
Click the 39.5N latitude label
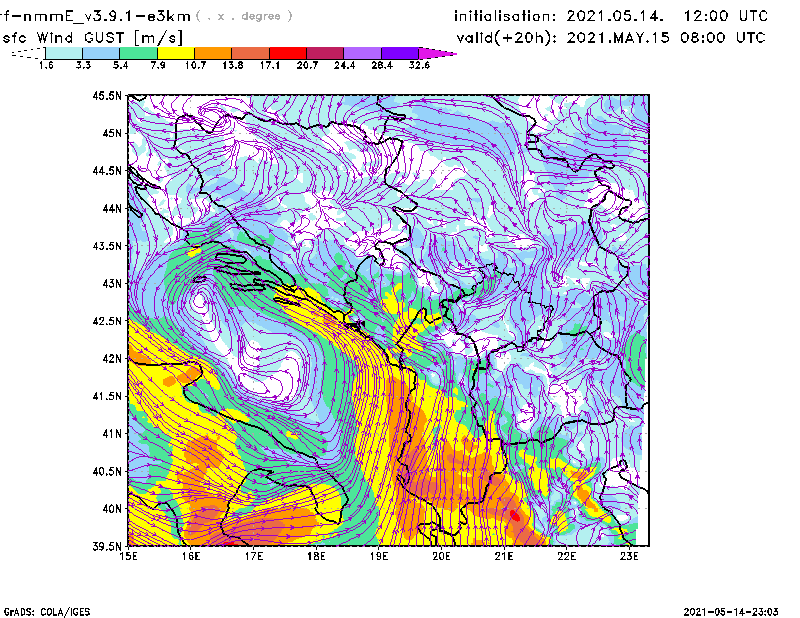click(x=108, y=547)
